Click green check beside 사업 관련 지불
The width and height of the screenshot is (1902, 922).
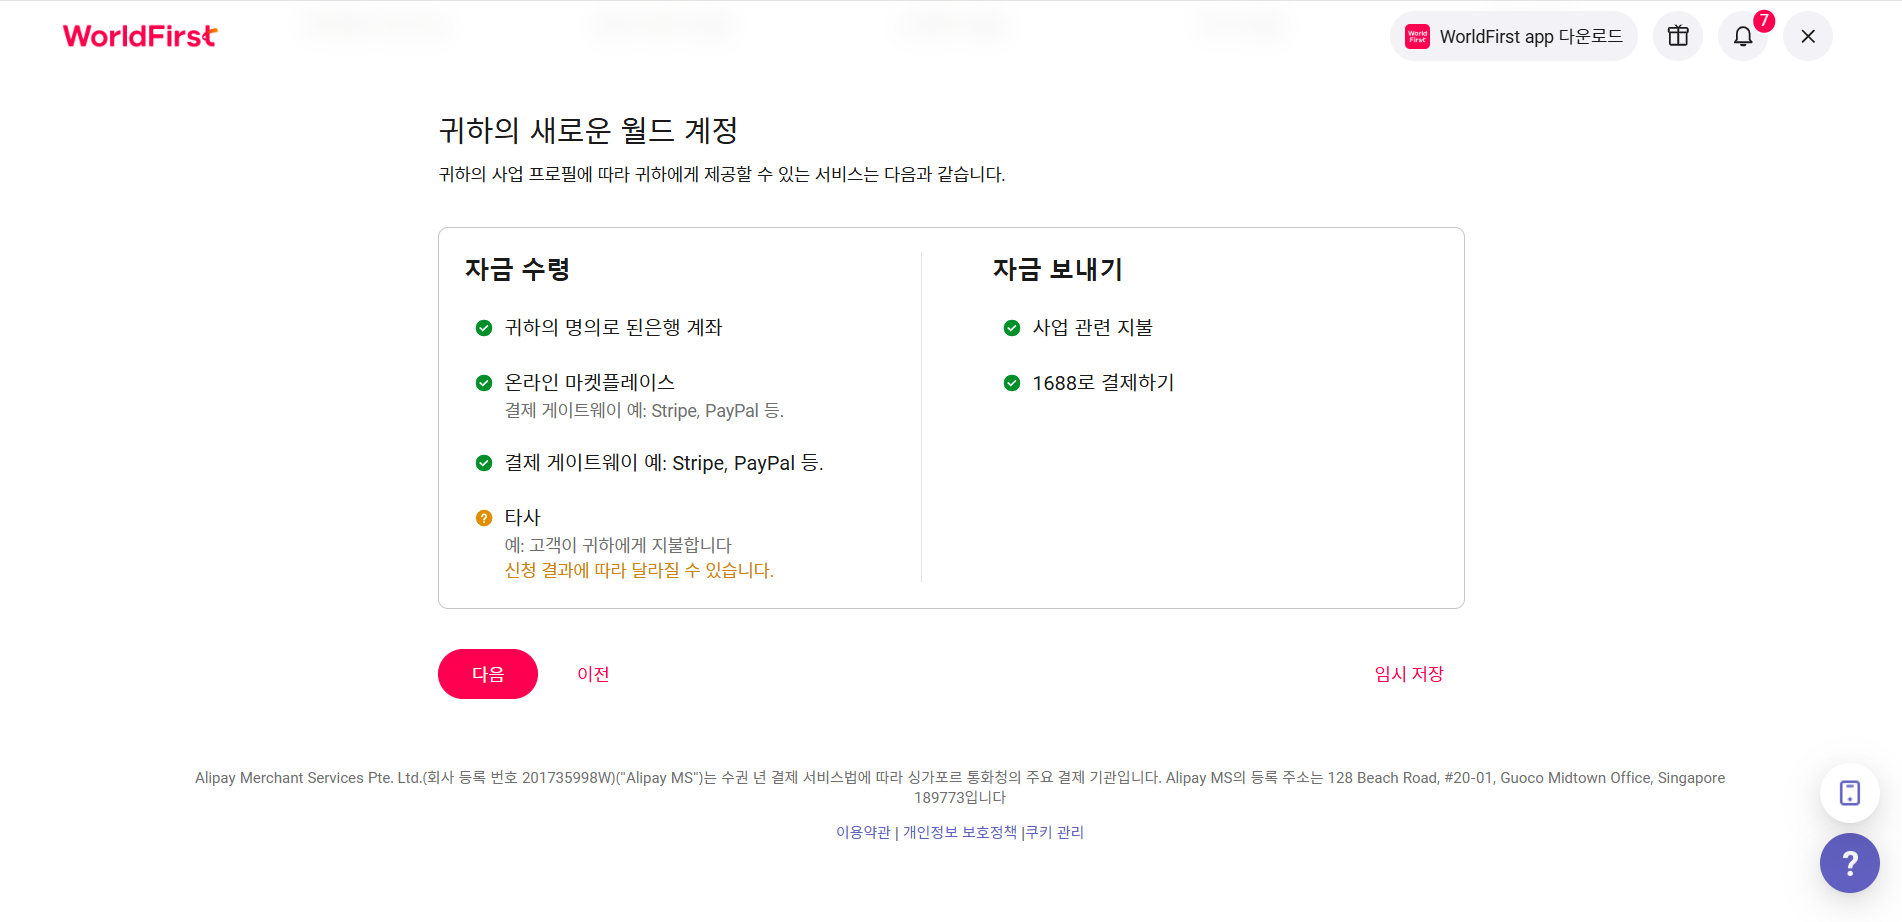1012,328
